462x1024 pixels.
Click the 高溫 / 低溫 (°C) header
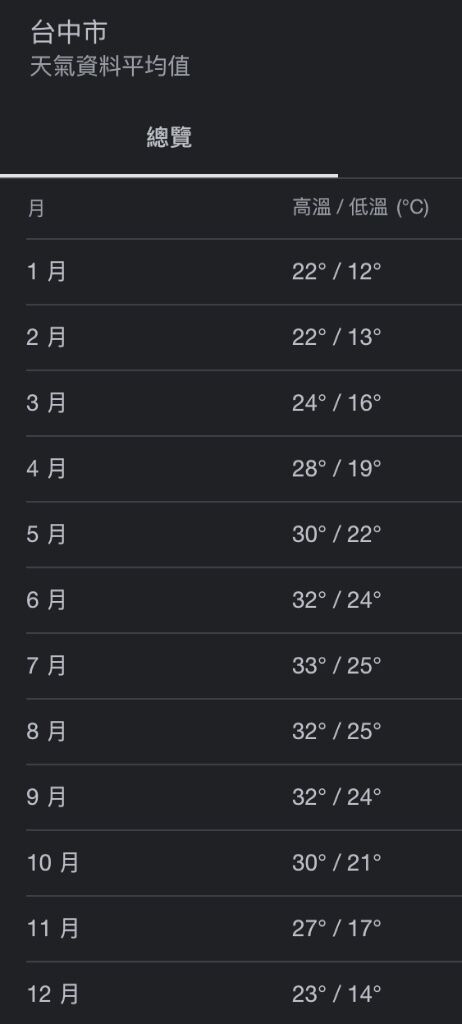[361, 208]
